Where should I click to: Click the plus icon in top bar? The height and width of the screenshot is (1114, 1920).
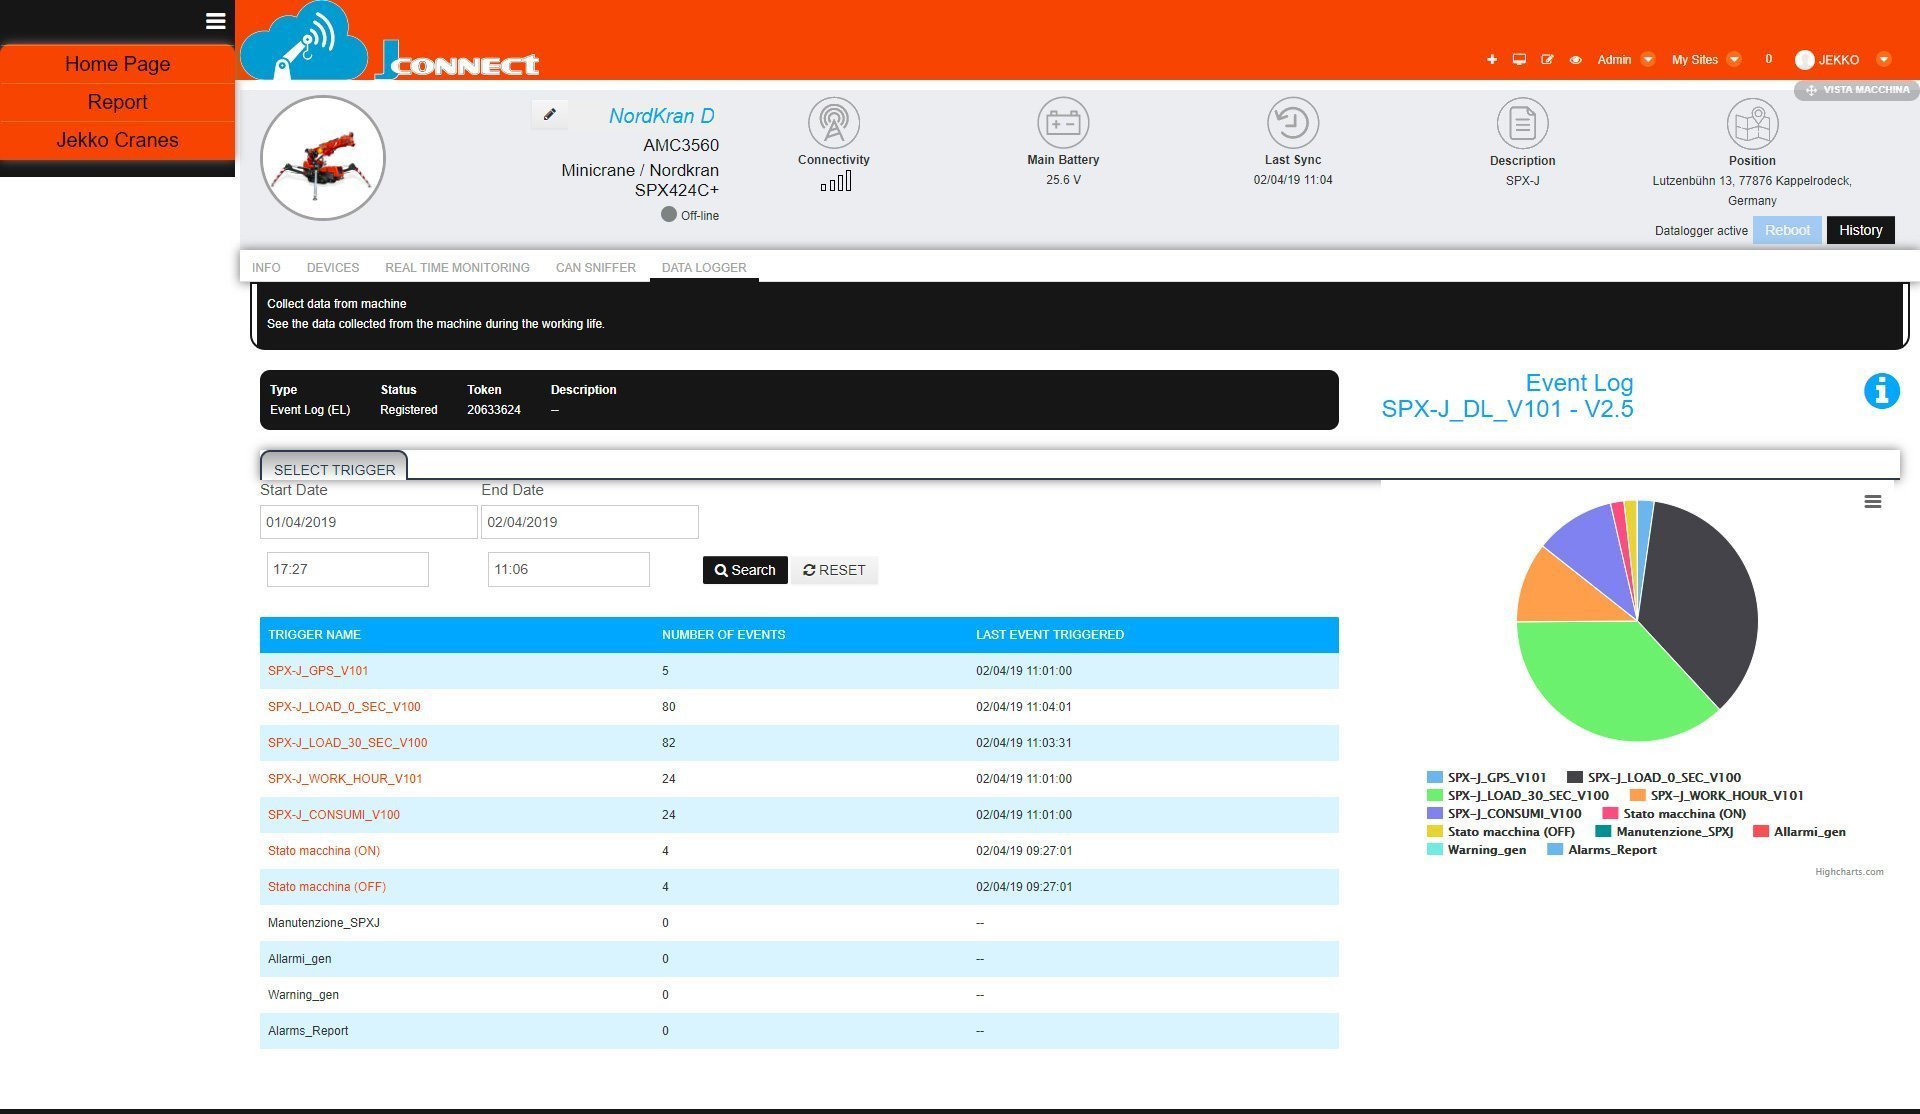click(1491, 60)
